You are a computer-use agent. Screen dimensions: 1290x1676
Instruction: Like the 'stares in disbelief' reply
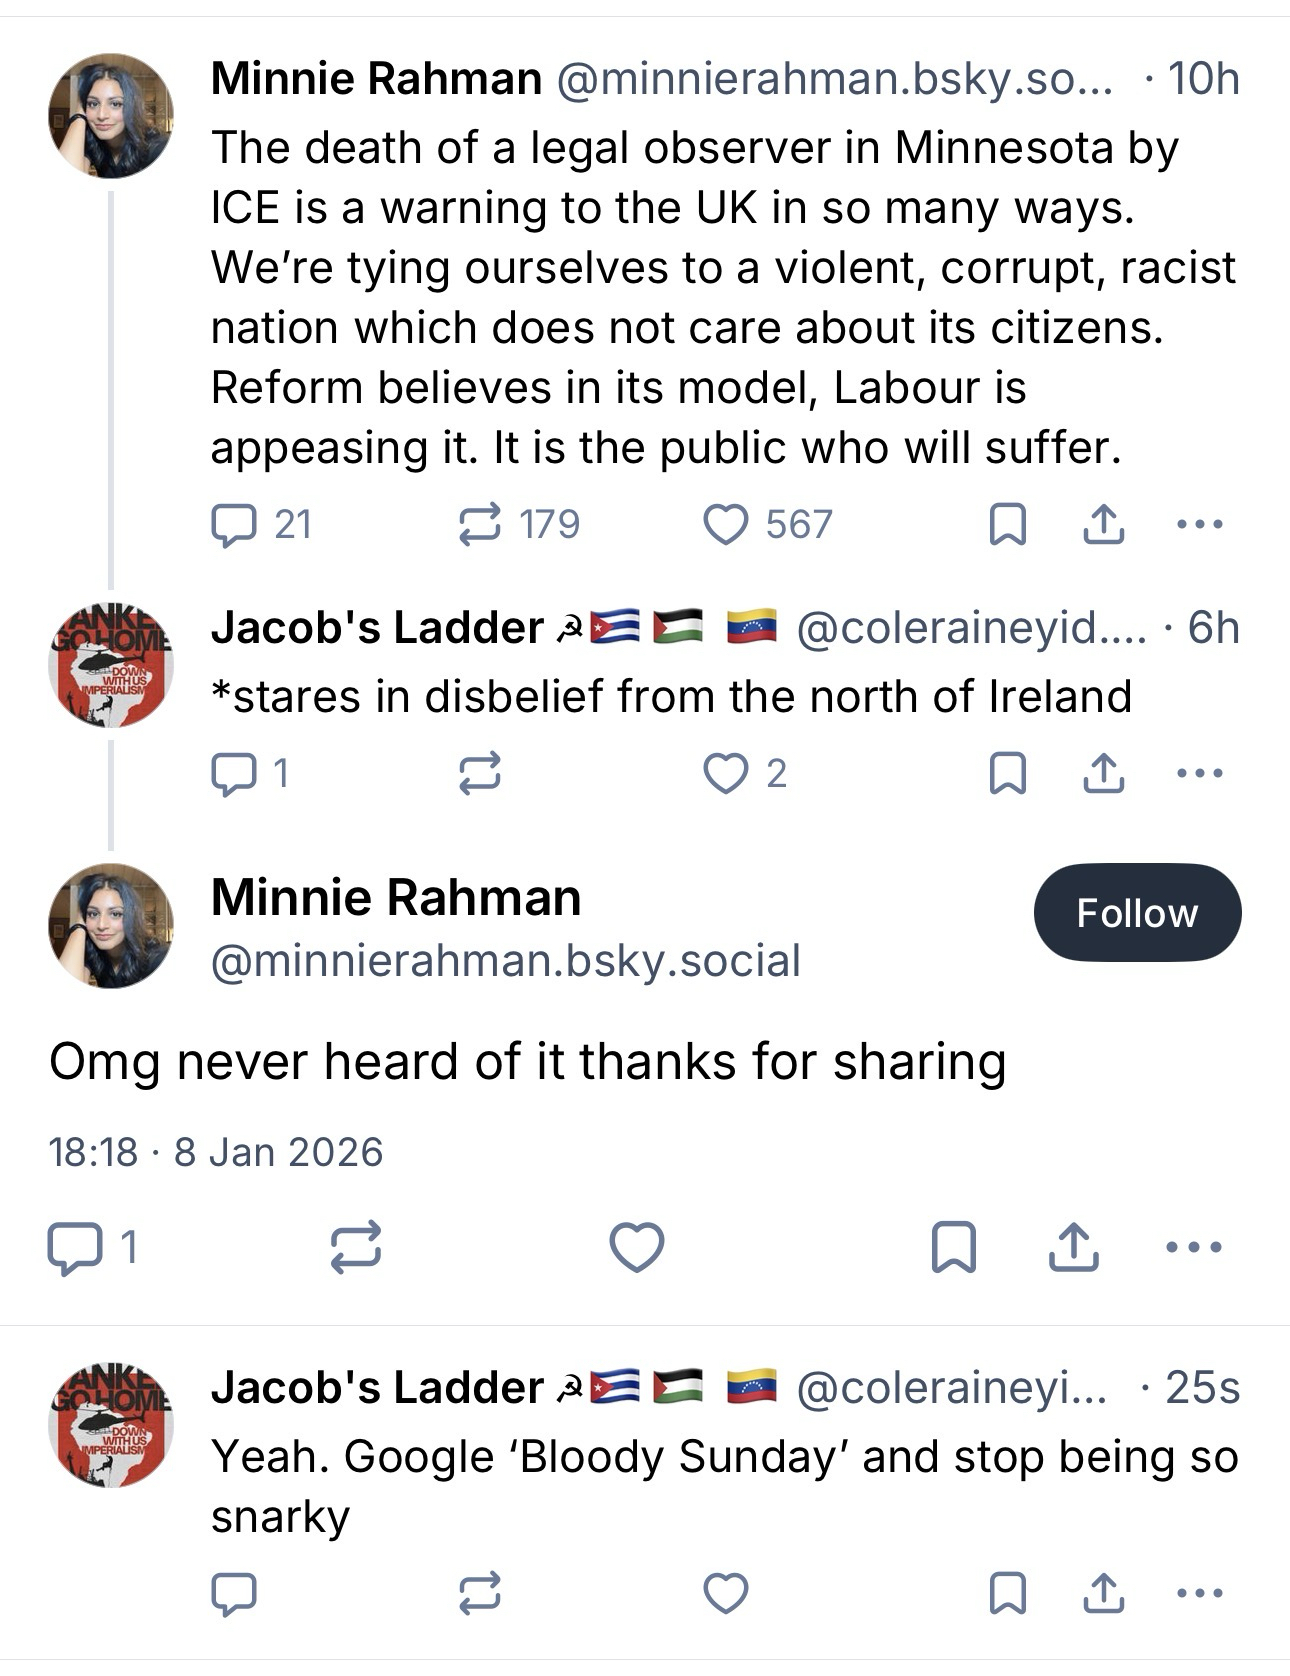(x=726, y=774)
